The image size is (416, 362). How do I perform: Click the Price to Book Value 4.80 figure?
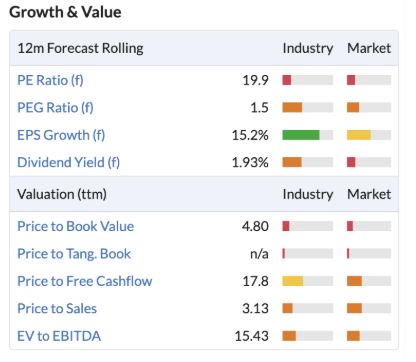click(x=255, y=226)
